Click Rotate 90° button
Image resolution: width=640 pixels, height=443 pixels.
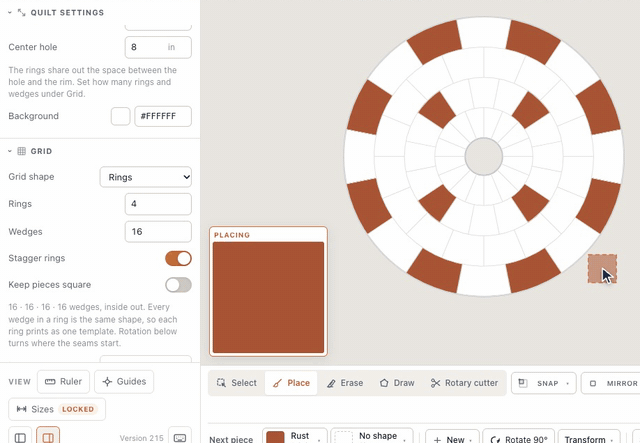pyautogui.click(x=518, y=439)
